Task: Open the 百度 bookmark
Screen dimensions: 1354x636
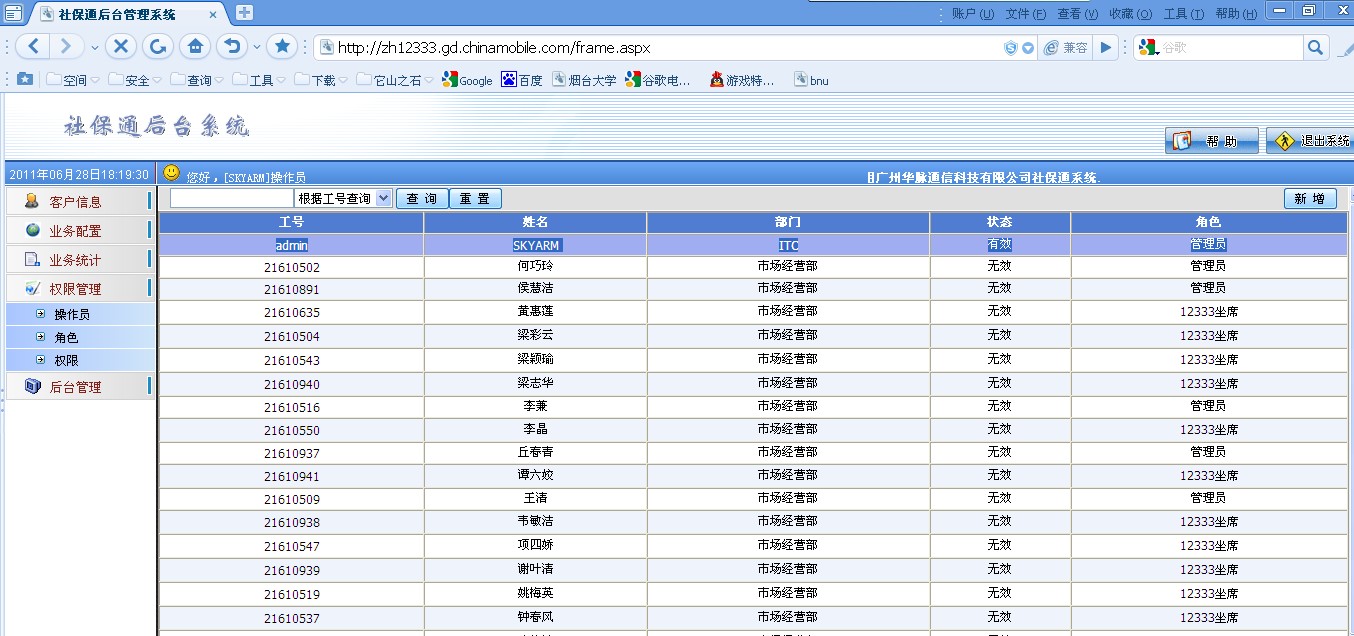Action: pos(522,80)
